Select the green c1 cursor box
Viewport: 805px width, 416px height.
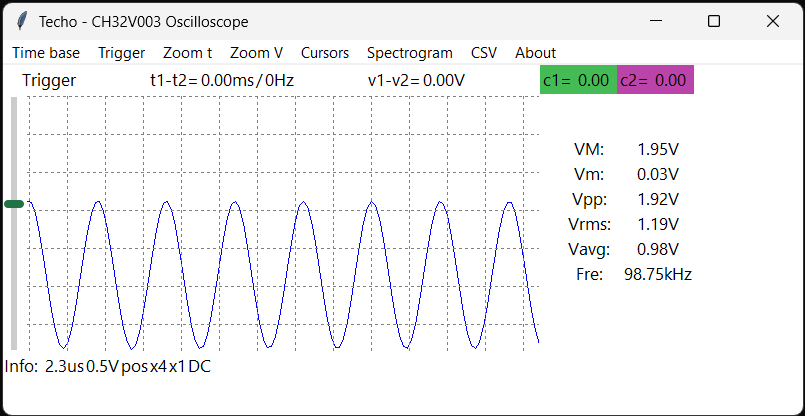pyautogui.click(x=578, y=80)
